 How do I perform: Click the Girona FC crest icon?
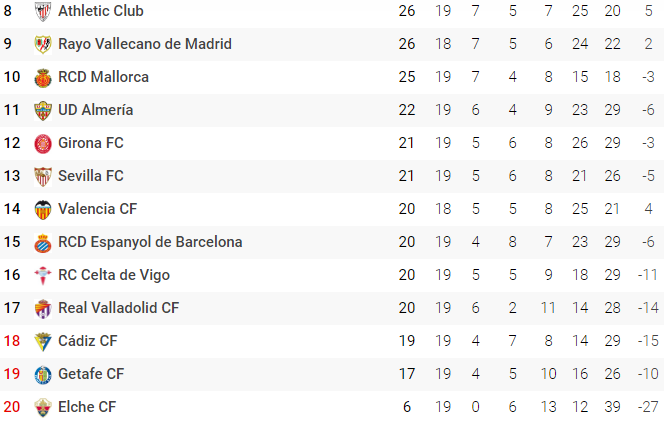point(43,143)
